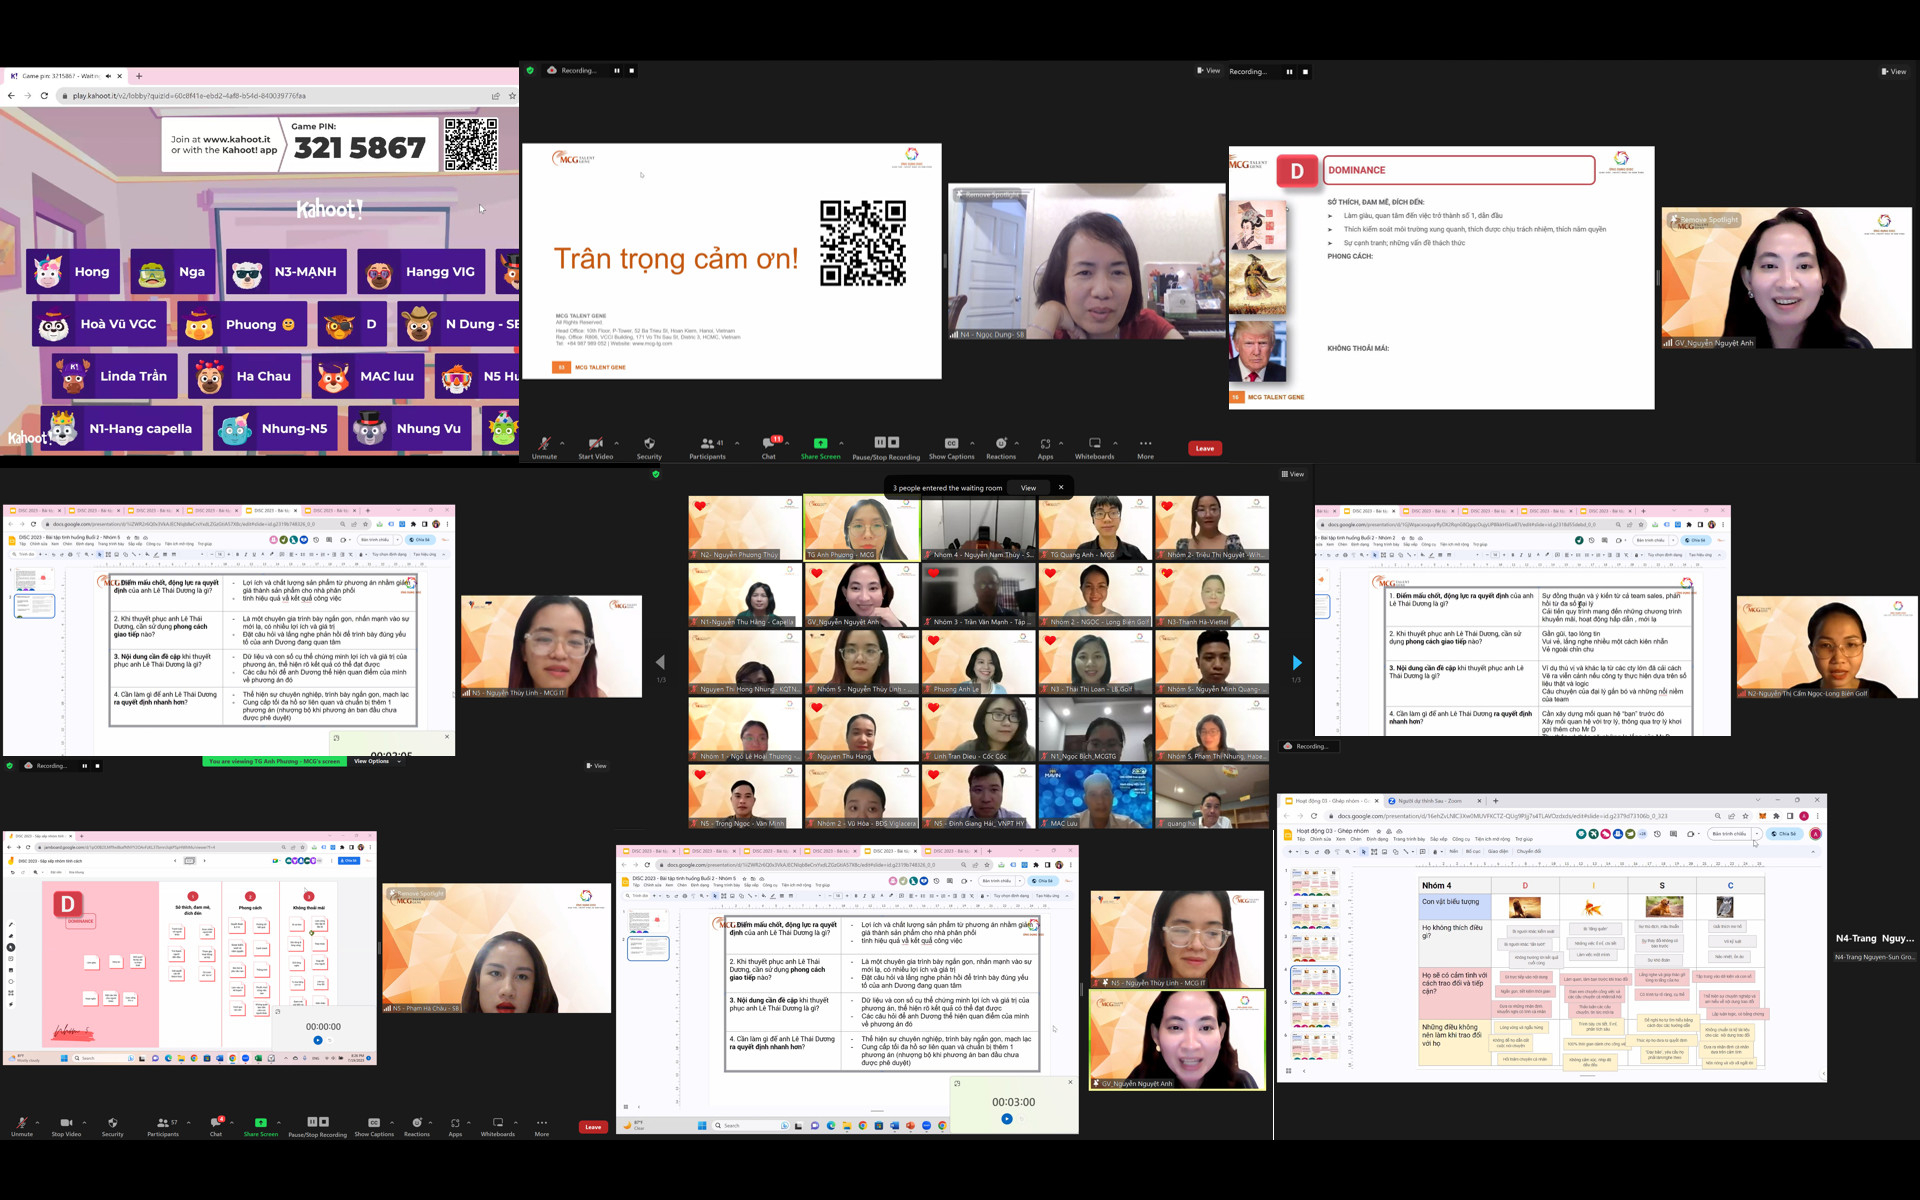Viewport: 1920px width, 1200px height.
Task: Open Apps in the upper Zoom toolbar
Action: [1045, 447]
